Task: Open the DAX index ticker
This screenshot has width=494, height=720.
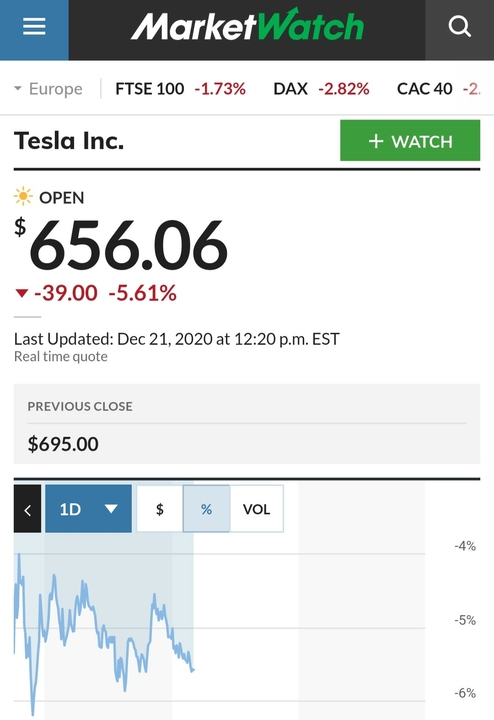Action: click(321, 88)
